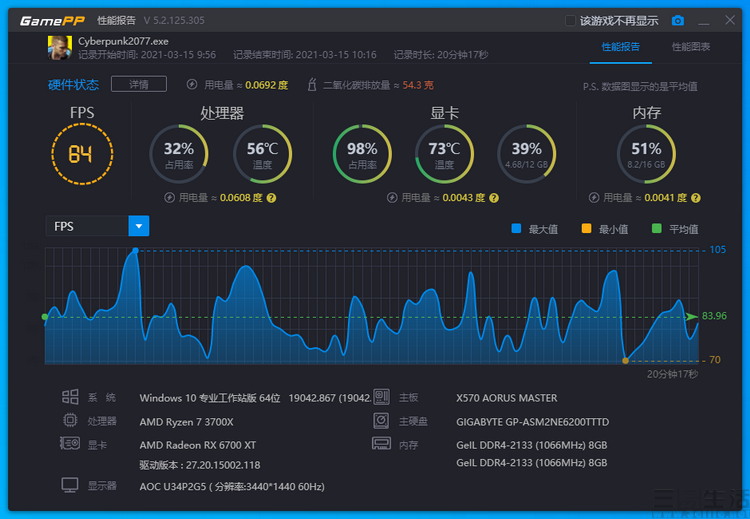Open the 性能图表 tab

click(x=691, y=47)
